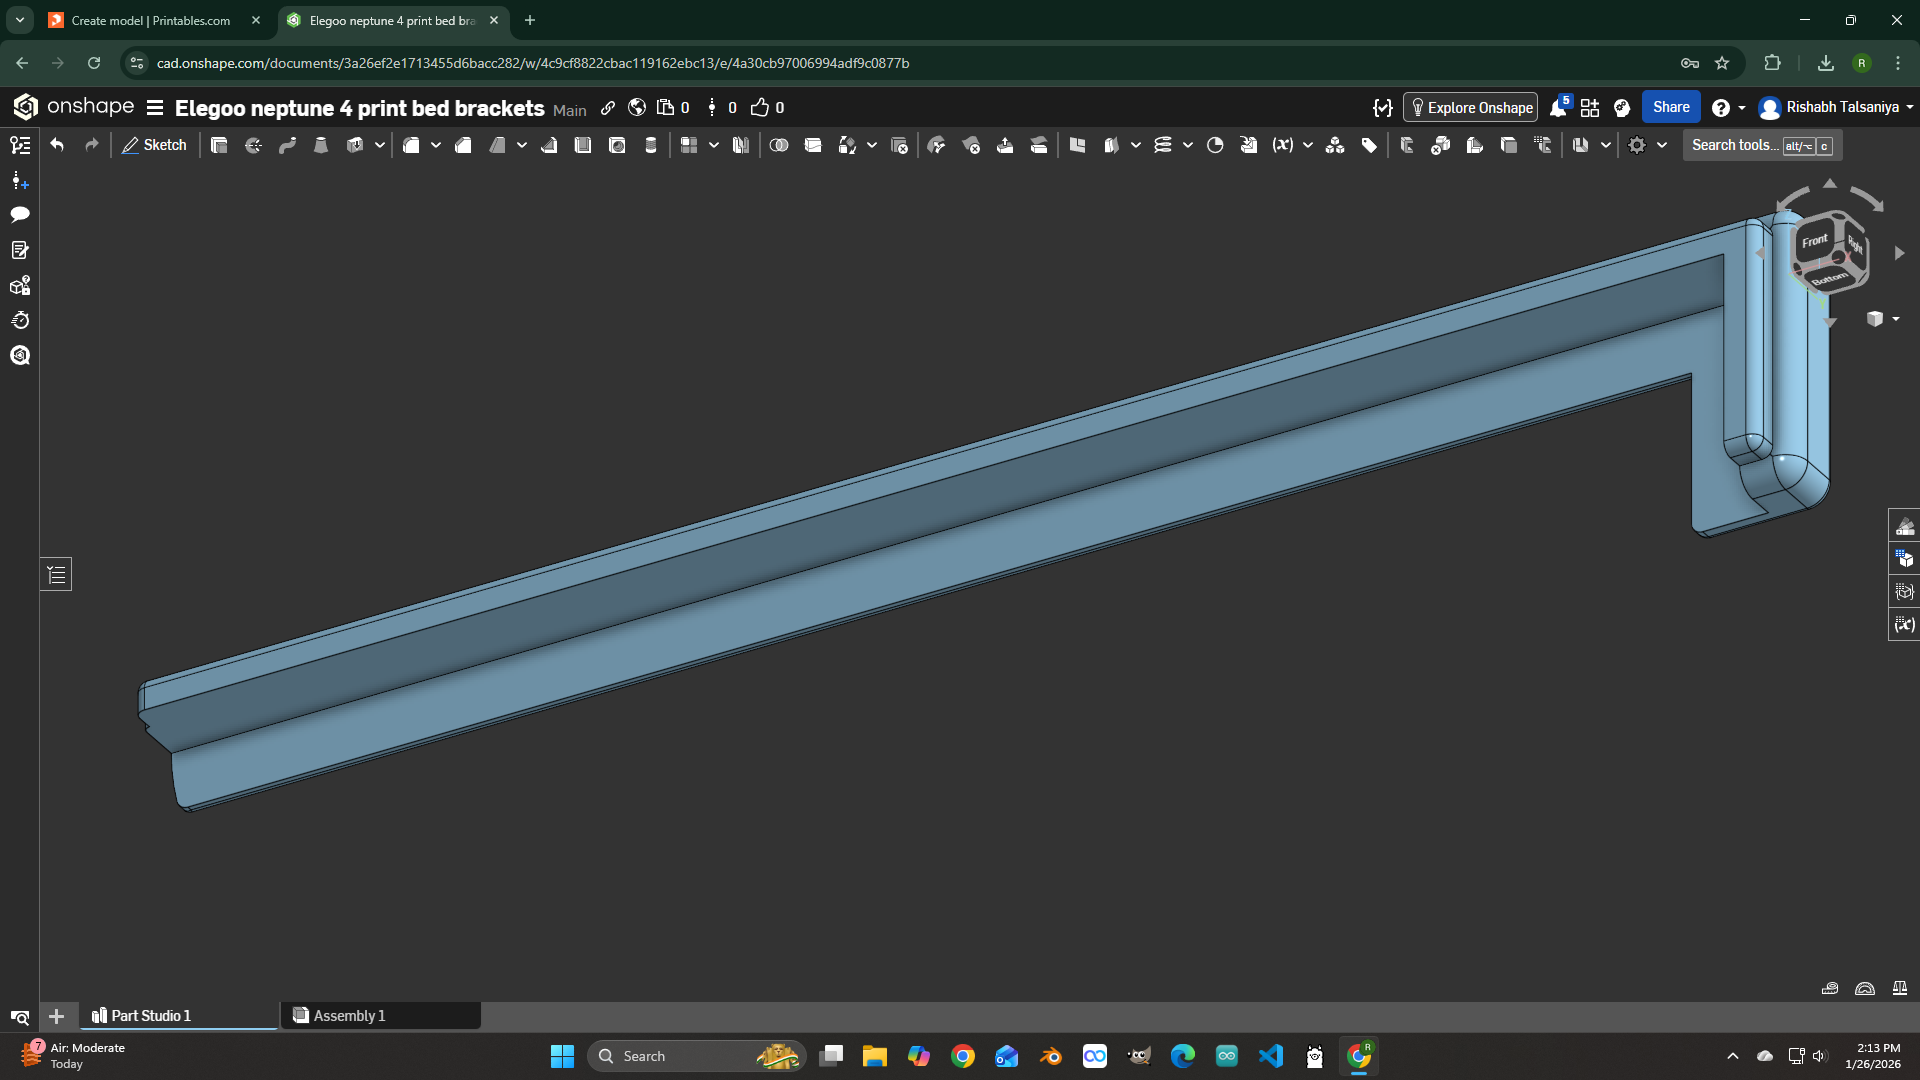Expand the Fillet tool dropdown arrow
Screen dimensions: 1920x1080
coord(436,146)
